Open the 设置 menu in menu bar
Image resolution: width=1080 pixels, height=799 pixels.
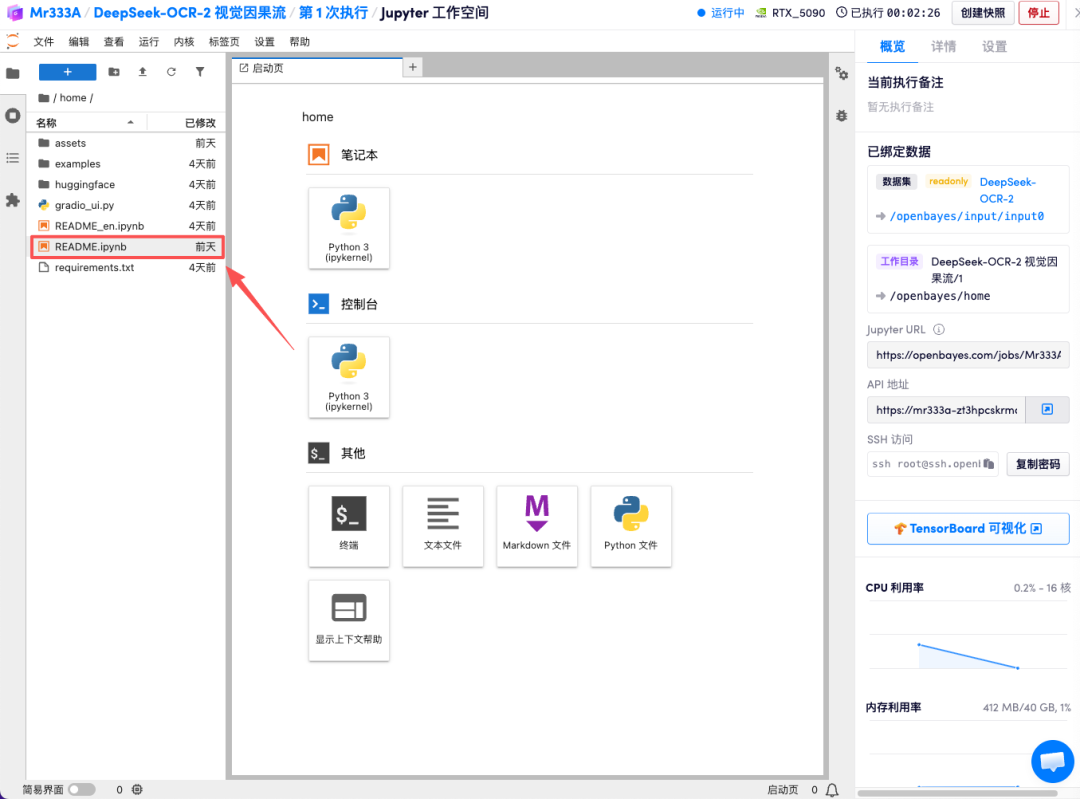tap(264, 42)
